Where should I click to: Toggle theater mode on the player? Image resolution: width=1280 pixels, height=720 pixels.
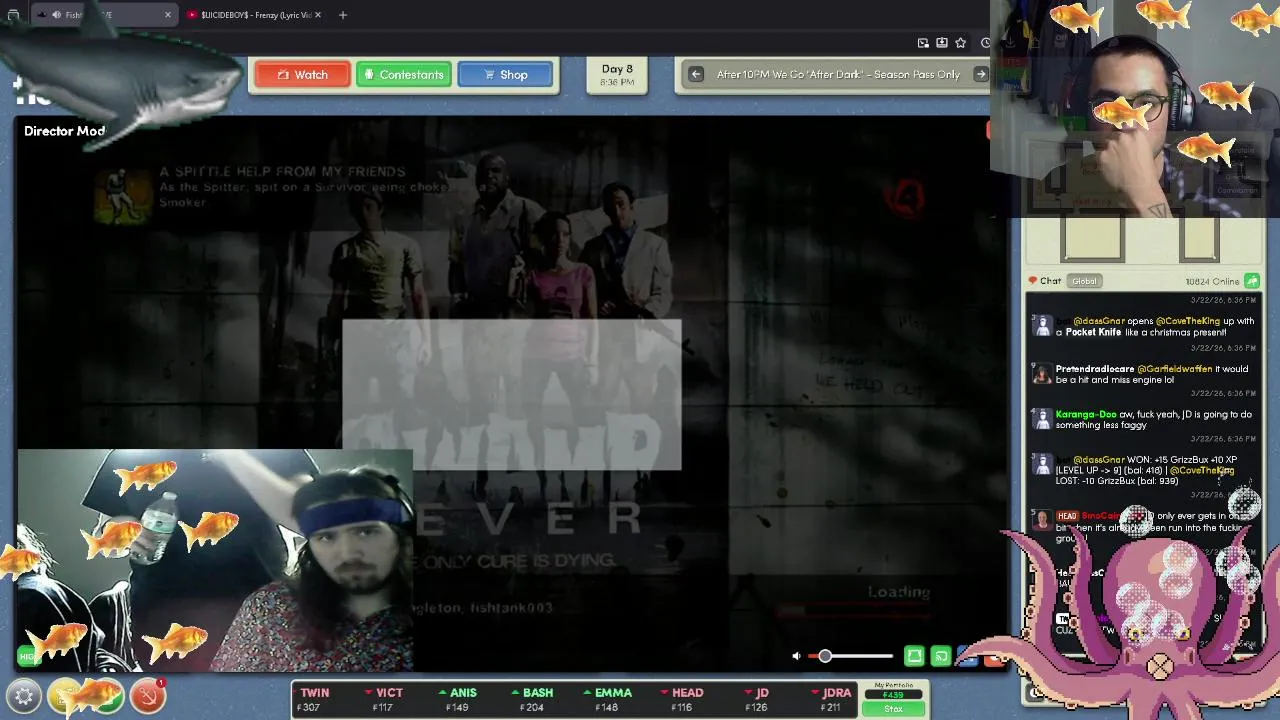pyautogui.click(x=914, y=656)
